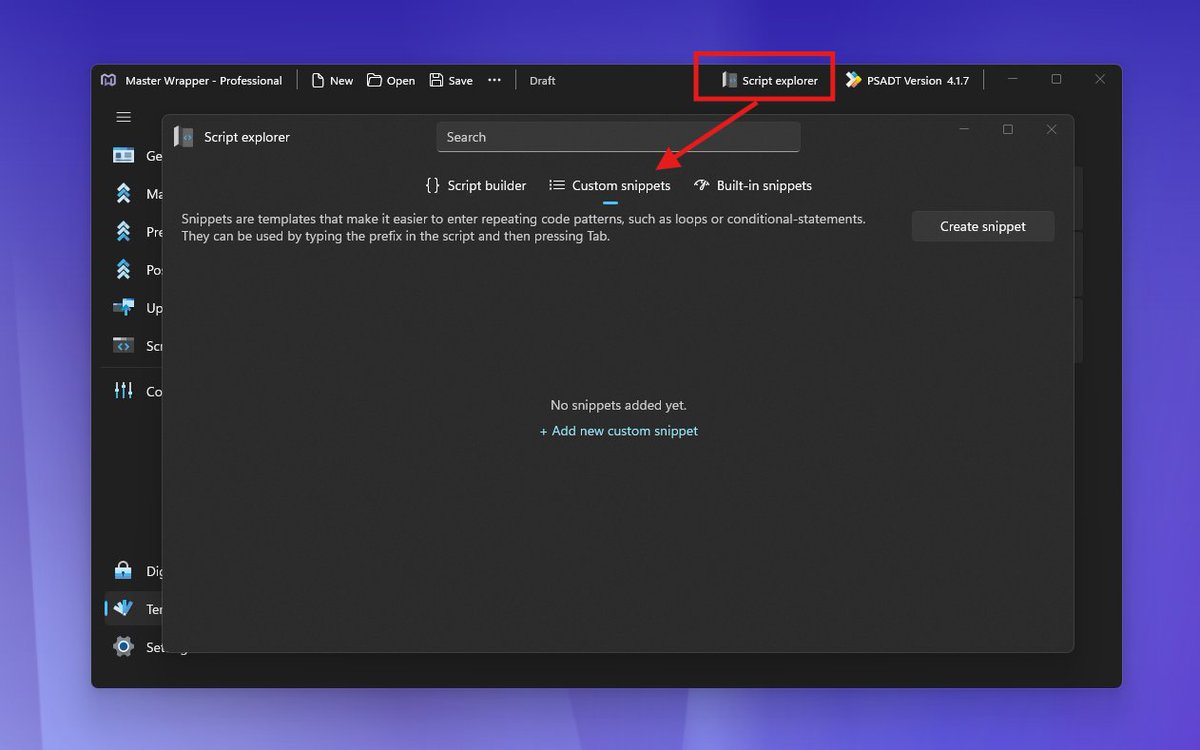Image resolution: width=1200 pixels, height=750 pixels.
Task: Maximize the Master Wrapper main window
Action: tap(1056, 79)
